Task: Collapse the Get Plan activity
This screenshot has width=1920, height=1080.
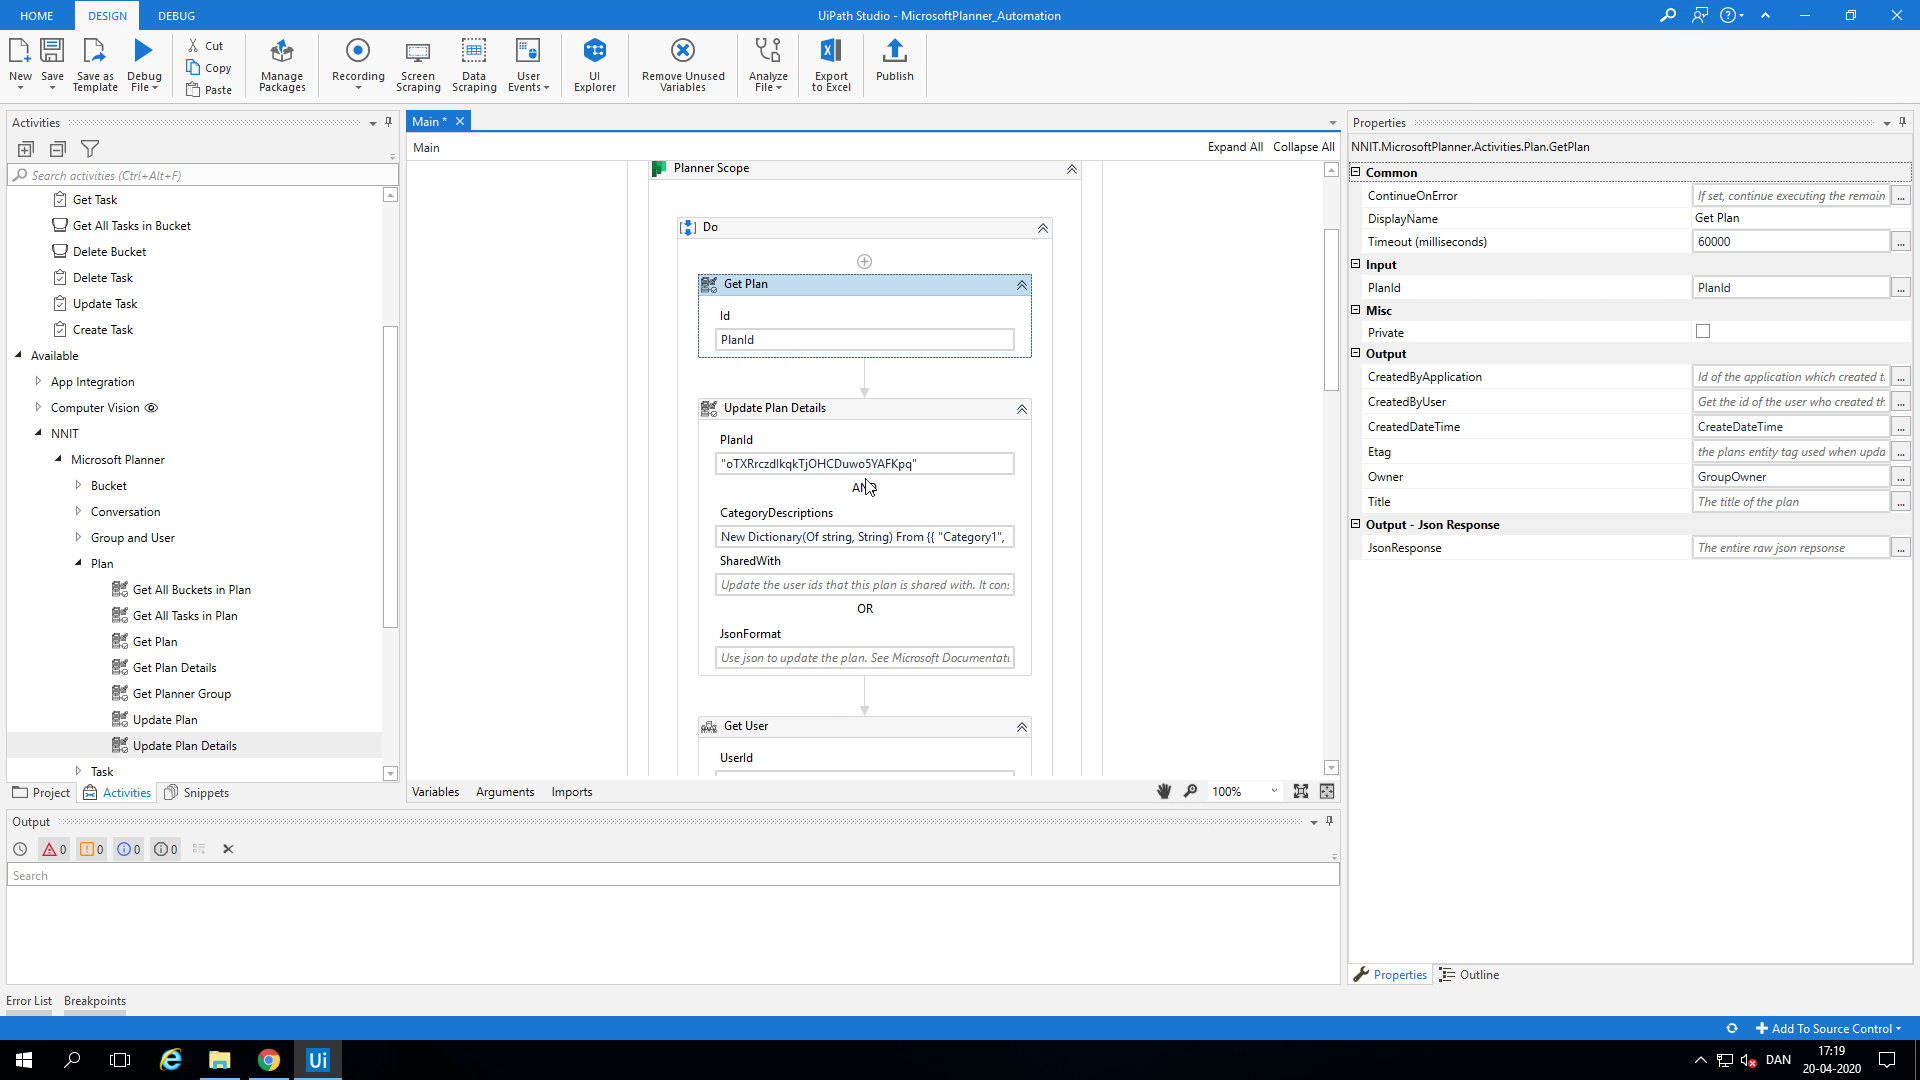Action: coord(1022,285)
